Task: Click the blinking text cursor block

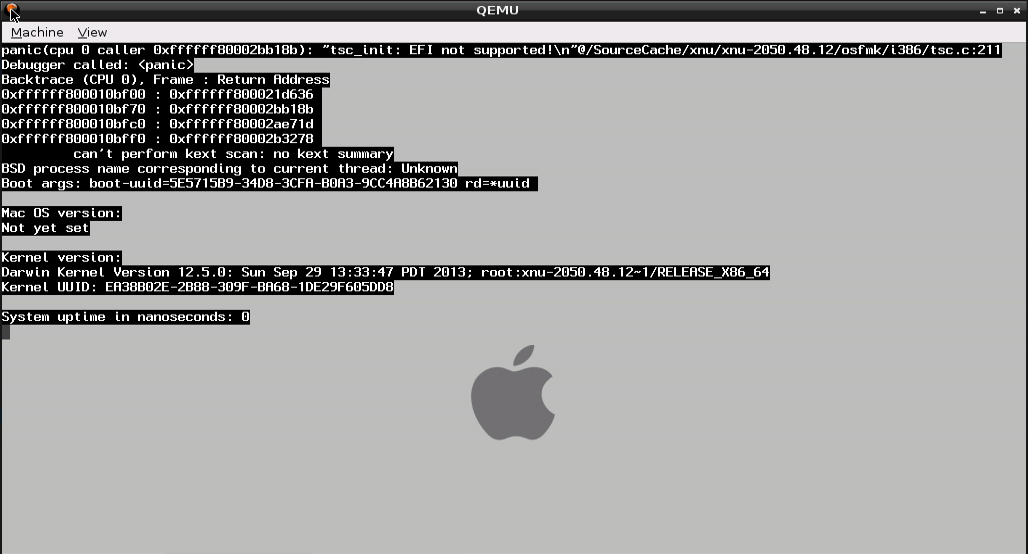Action: (5, 332)
